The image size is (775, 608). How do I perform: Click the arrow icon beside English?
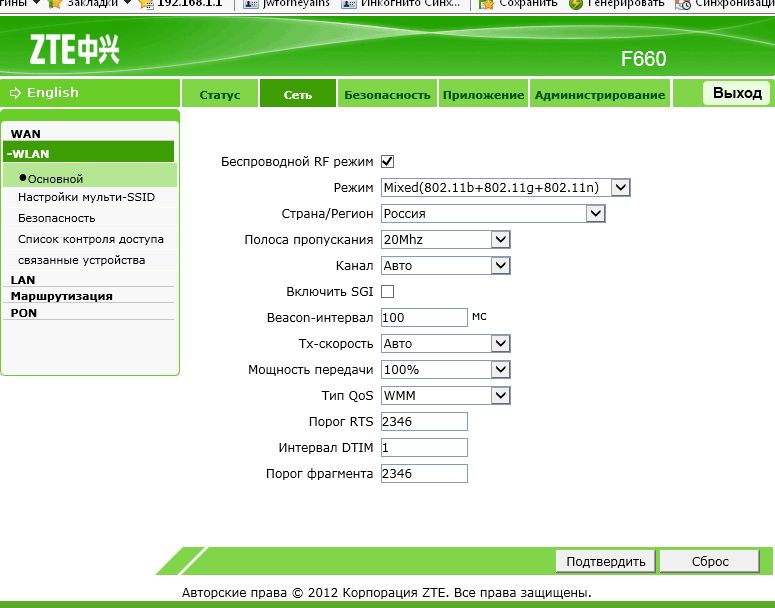(x=15, y=93)
